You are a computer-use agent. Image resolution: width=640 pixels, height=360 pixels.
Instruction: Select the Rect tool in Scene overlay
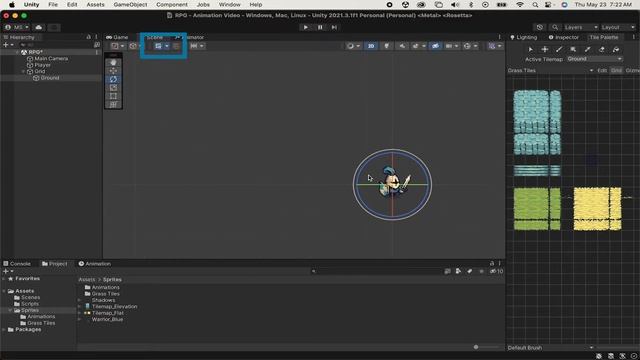click(113, 96)
